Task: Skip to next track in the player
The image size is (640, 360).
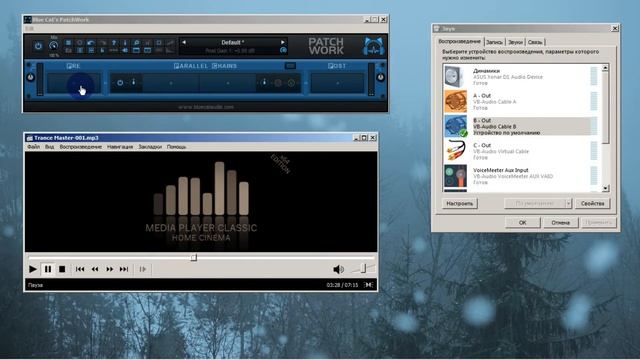Action: (x=124, y=269)
